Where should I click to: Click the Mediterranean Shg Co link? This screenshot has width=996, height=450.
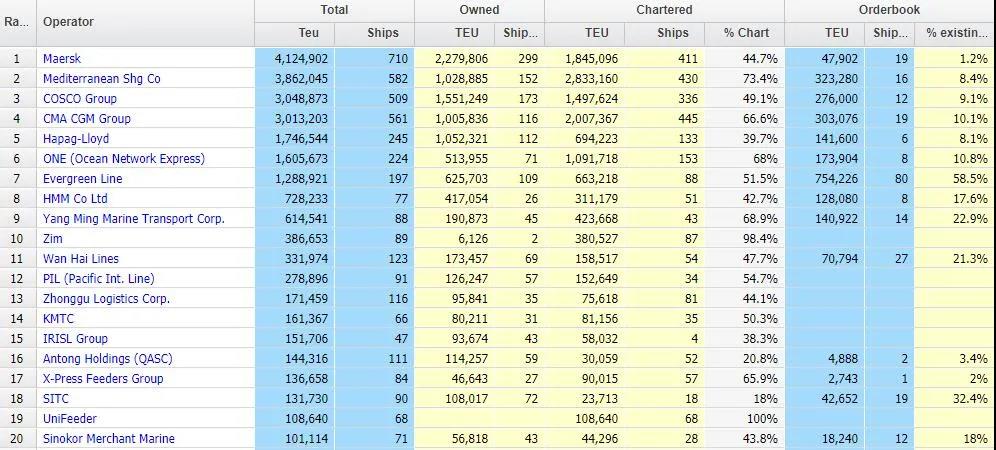pos(101,79)
